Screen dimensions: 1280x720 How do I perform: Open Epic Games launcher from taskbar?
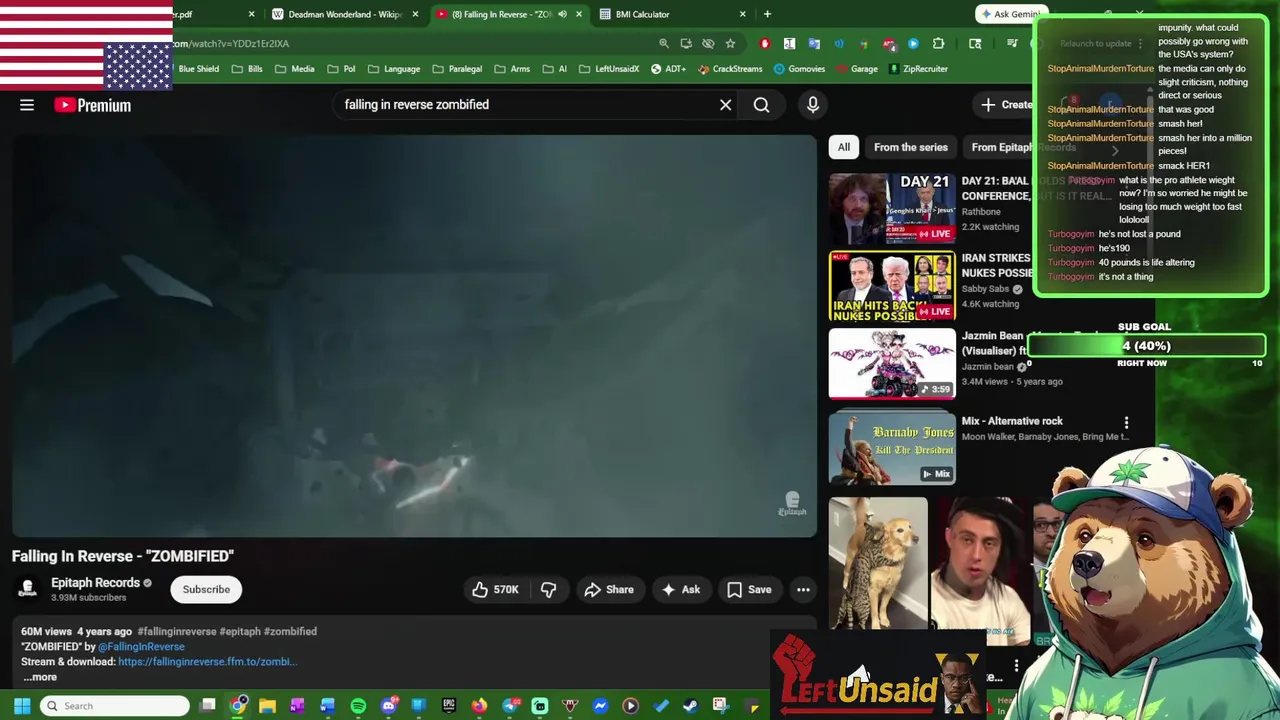[449, 706]
